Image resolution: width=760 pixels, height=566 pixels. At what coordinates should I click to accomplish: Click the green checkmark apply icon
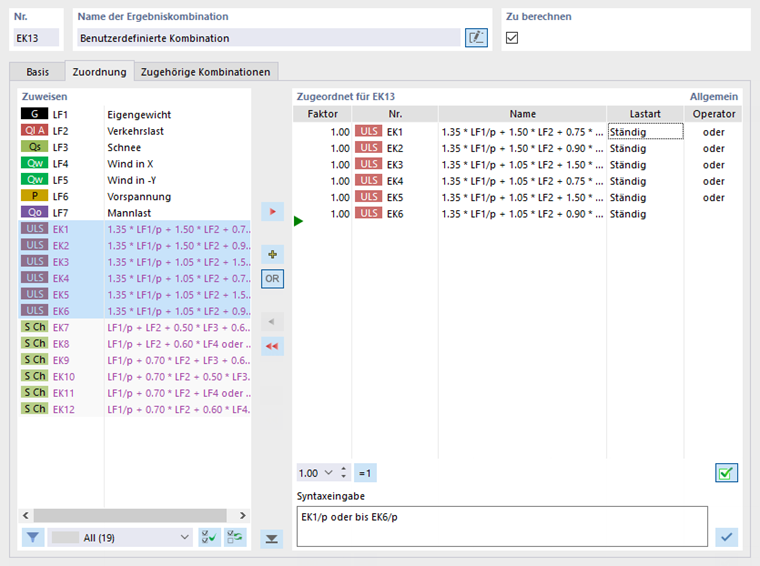pyautogui.click(x=726, y=473)
